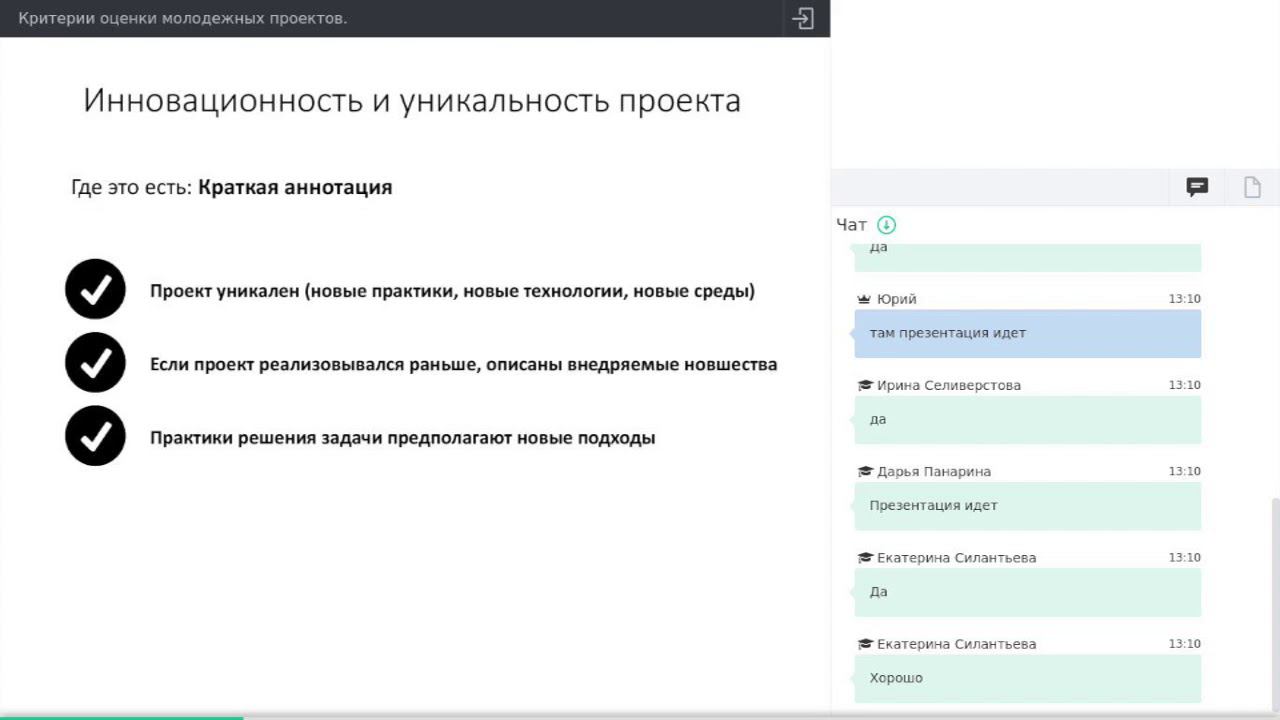The image size is (1280, 720).
Task: Click the crown icon beside Юрий
Action: tap(865, 299)
